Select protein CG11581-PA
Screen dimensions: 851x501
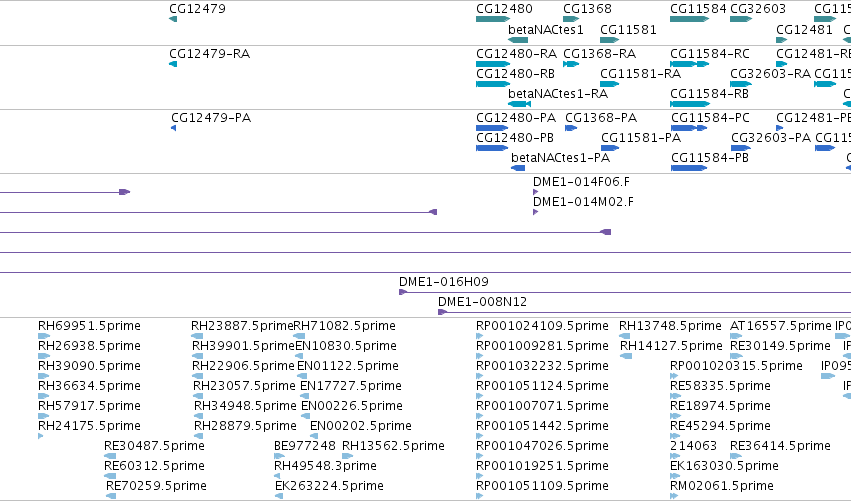[x=641, y=138]
